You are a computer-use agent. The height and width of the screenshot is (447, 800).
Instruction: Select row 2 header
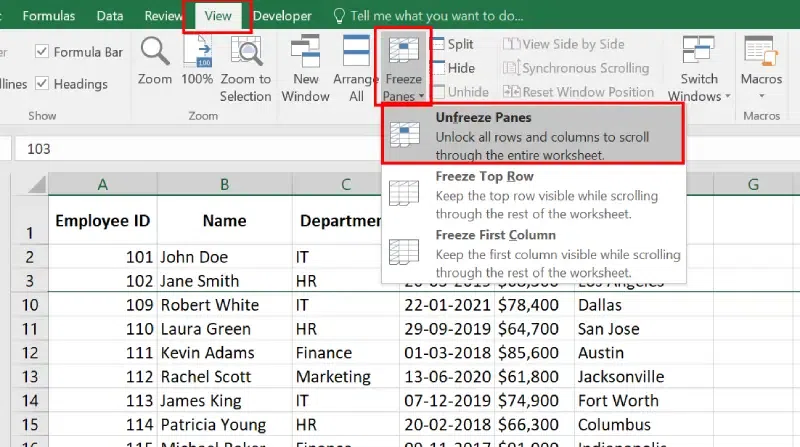(x=30, y=257)
